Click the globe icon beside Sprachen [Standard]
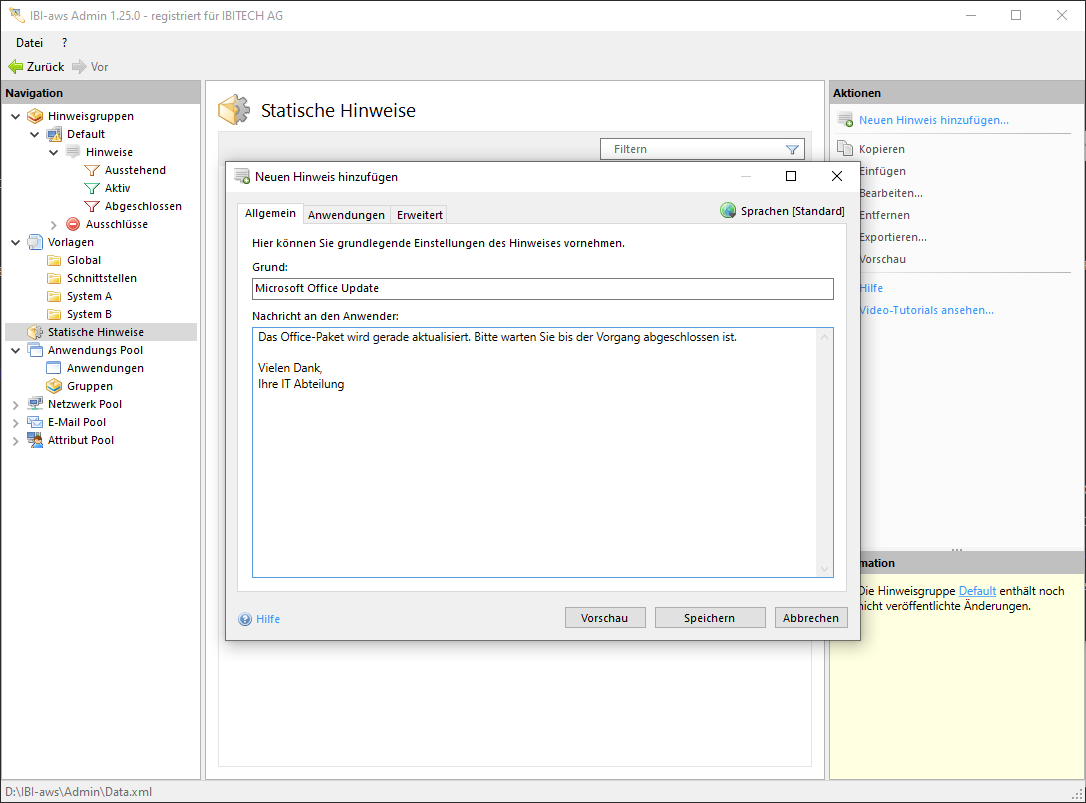1086x803 pixels. [x=728, y=211]
